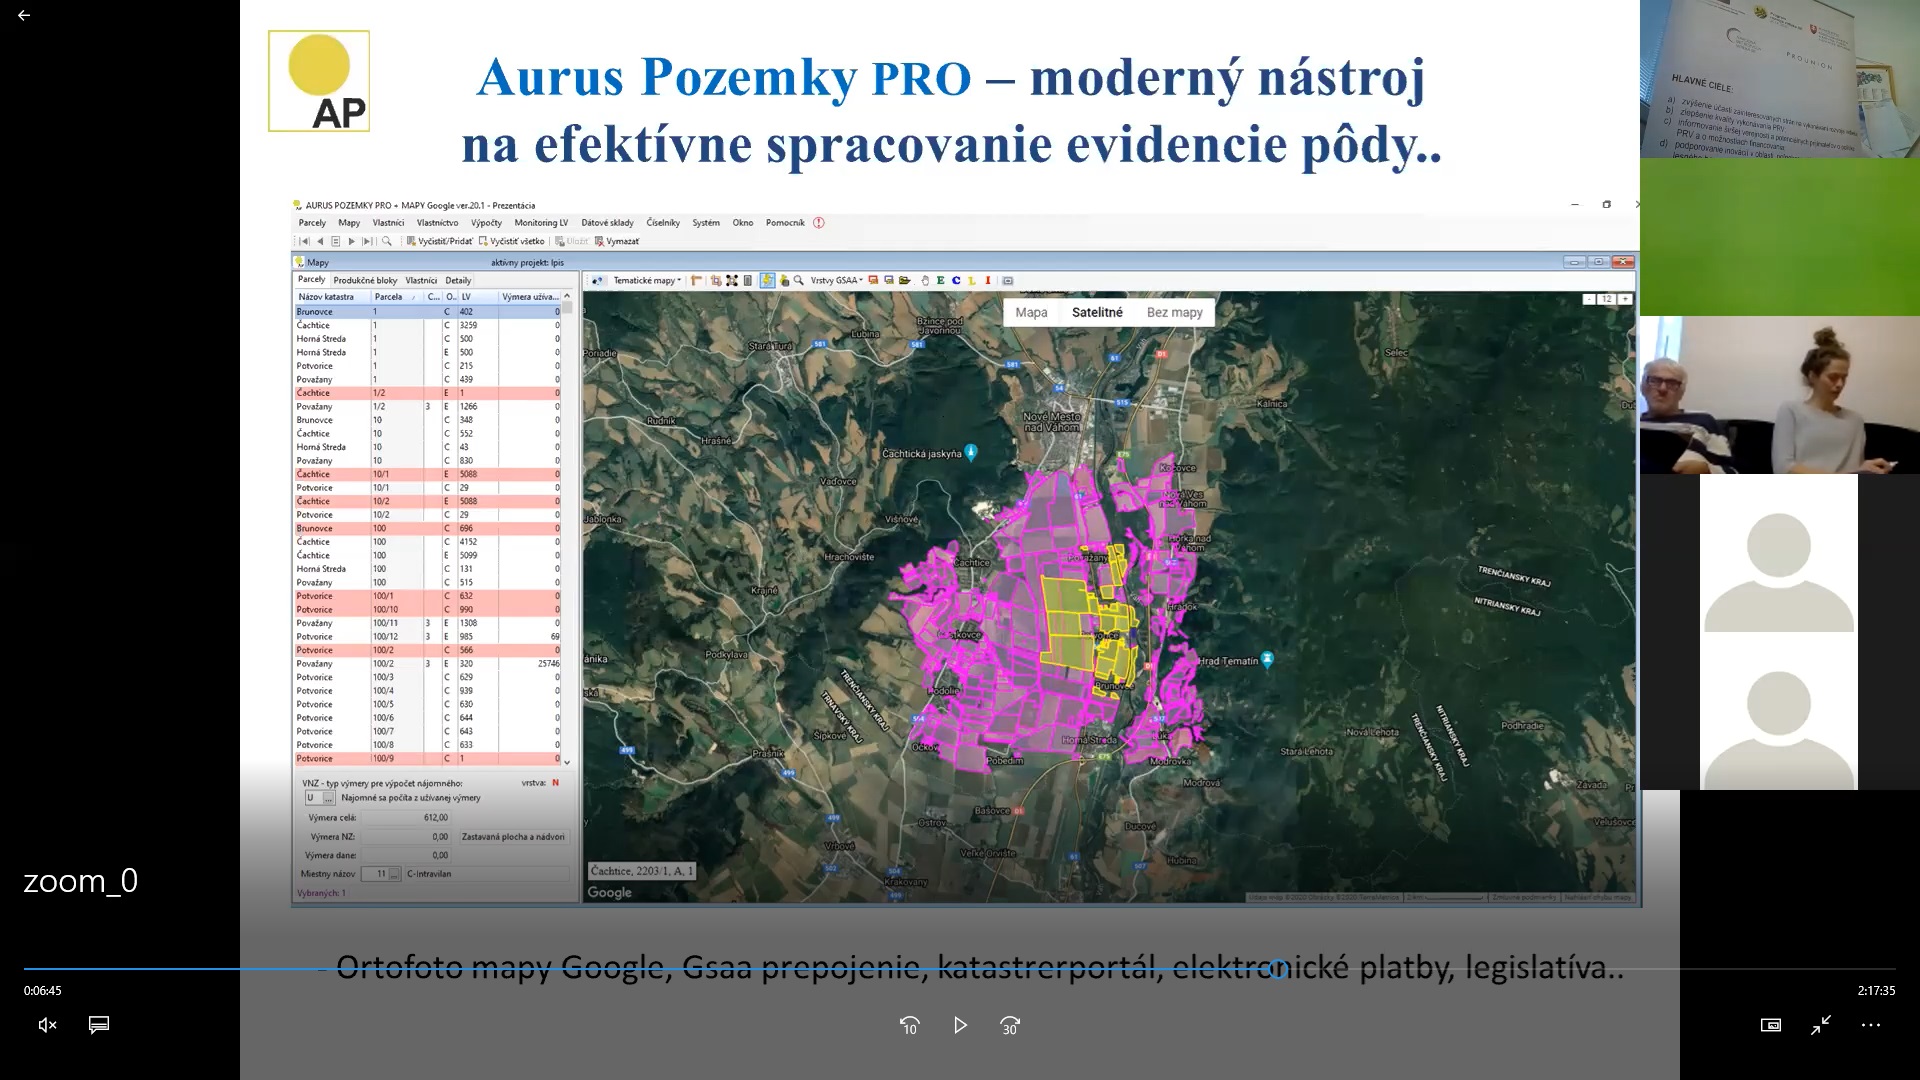Switch to mini view mode
The height and width of the screenshot is (1080, 1920).
1771,1025
